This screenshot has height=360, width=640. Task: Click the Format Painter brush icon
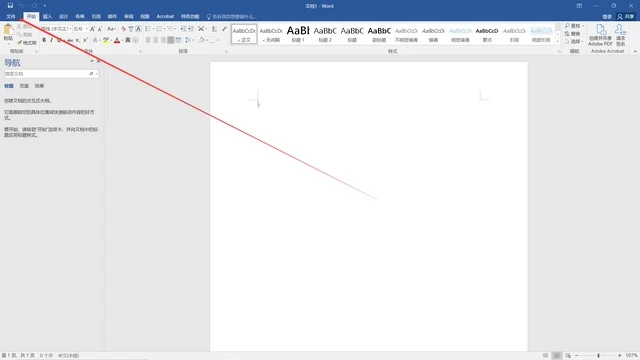(19, 42)
